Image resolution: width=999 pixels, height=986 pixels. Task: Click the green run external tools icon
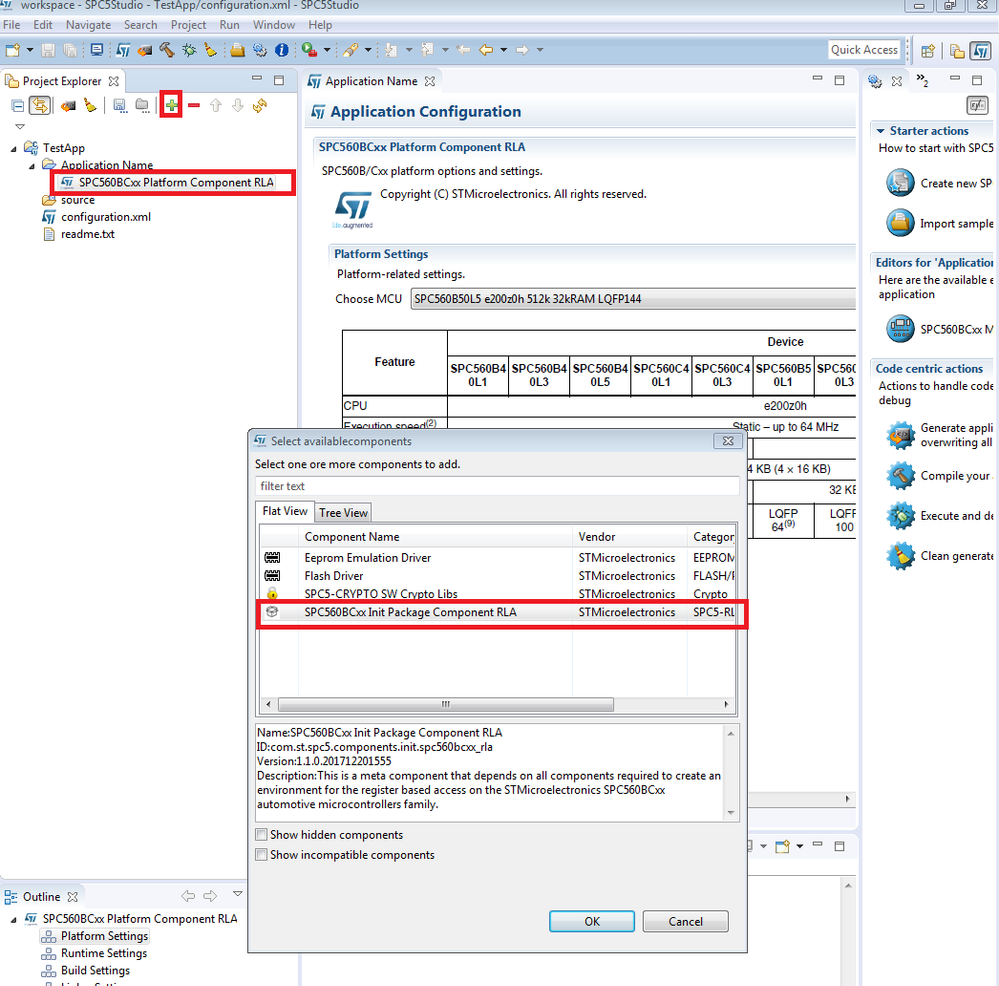pos(310,50)
